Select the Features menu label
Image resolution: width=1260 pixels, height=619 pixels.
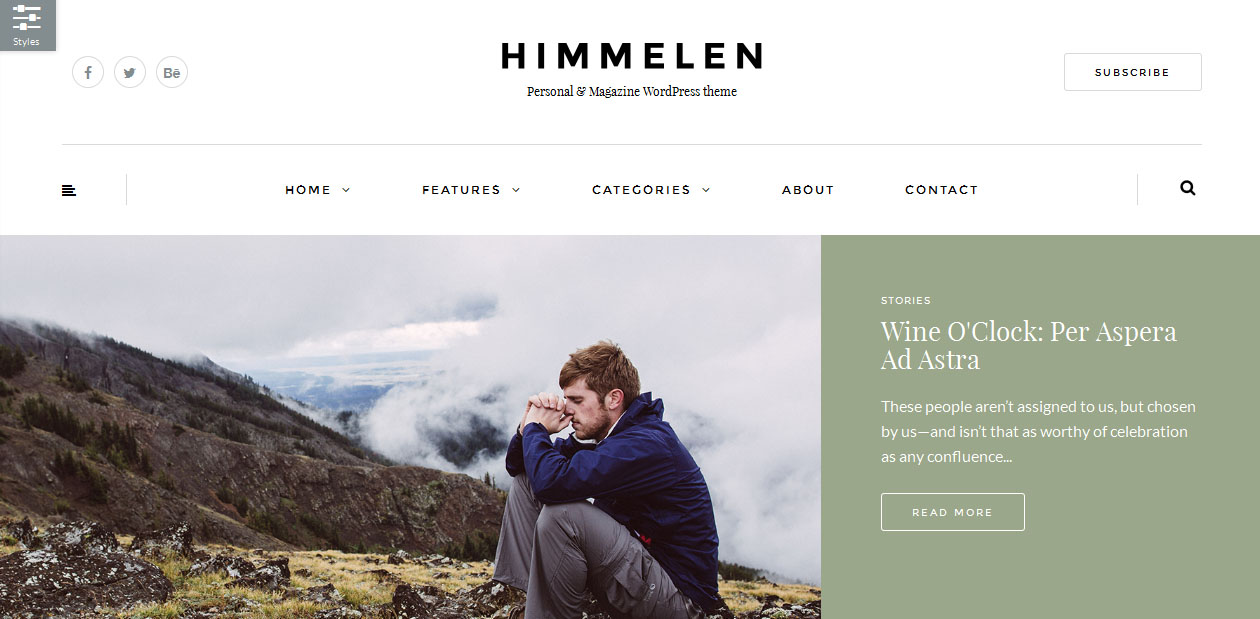(461, 190)
